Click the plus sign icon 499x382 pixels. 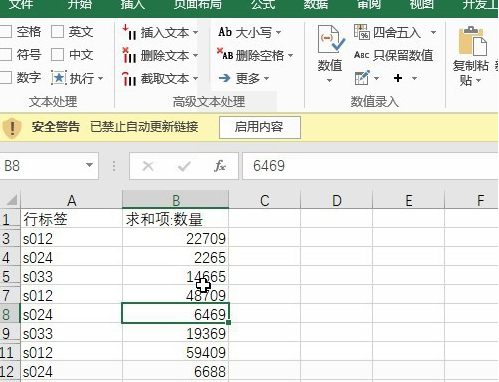tap(398, 78)
